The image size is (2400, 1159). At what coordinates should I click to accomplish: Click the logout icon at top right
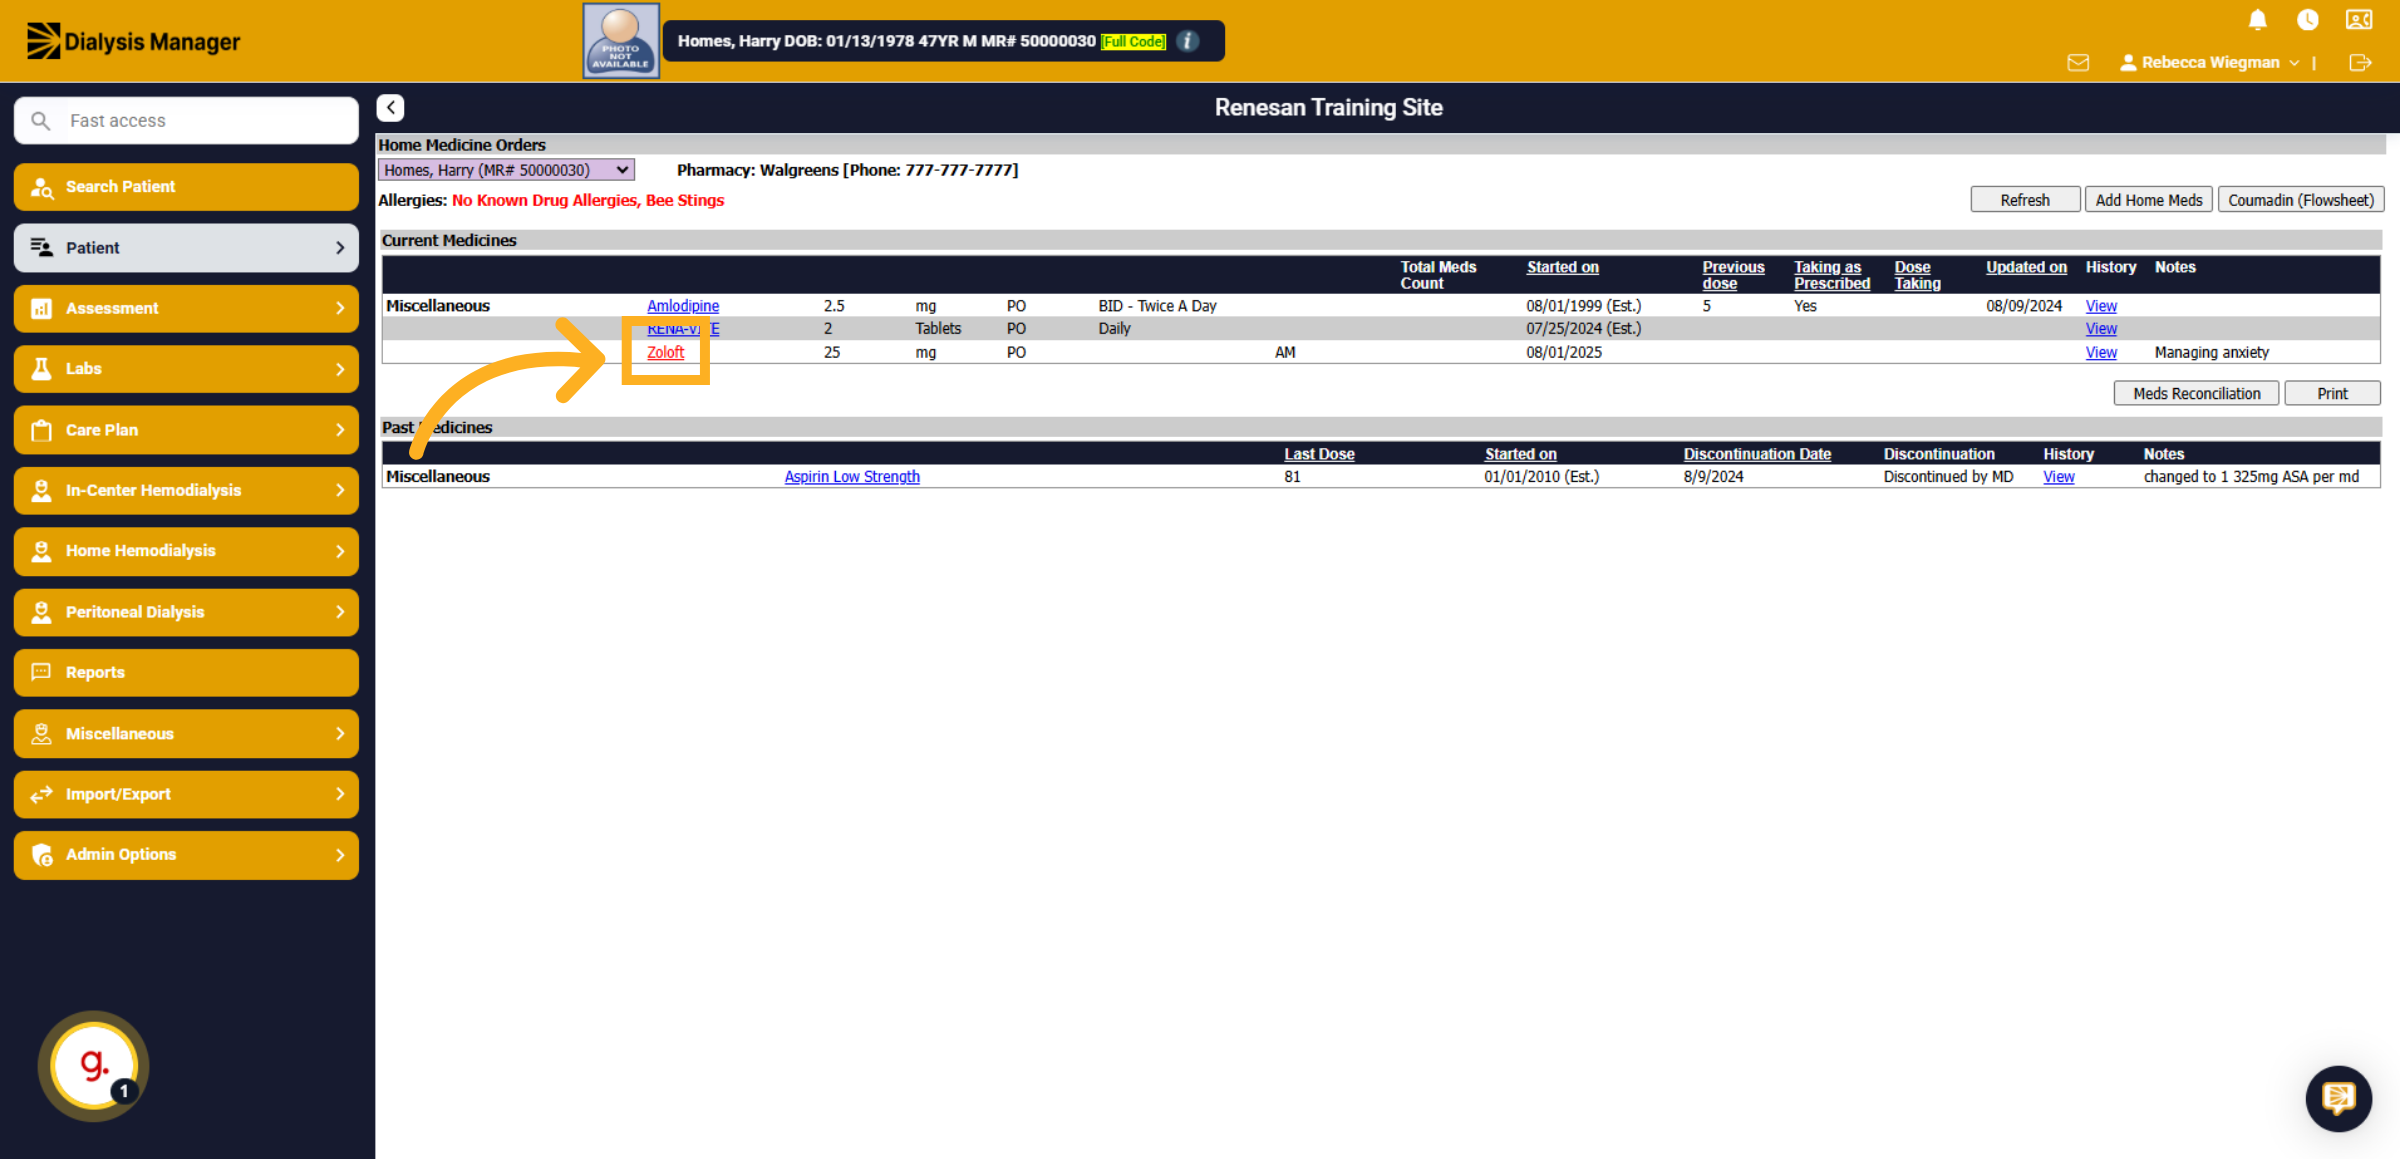[x=2360, y=63]
